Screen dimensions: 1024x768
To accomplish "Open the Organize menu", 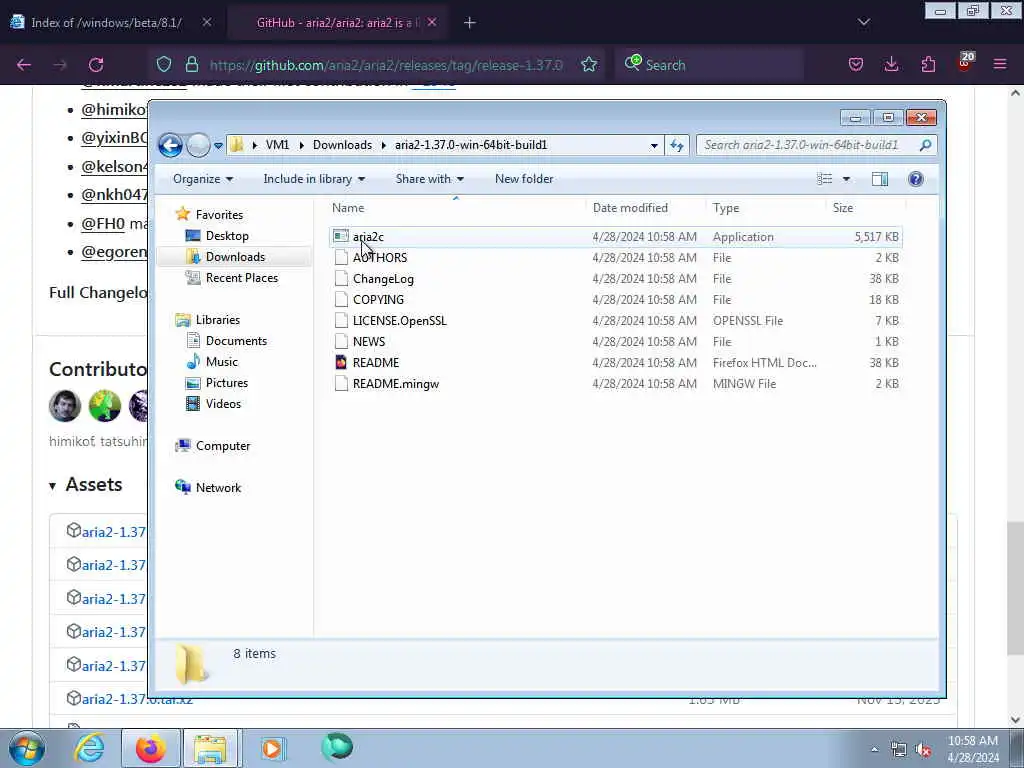I will 203,179.
